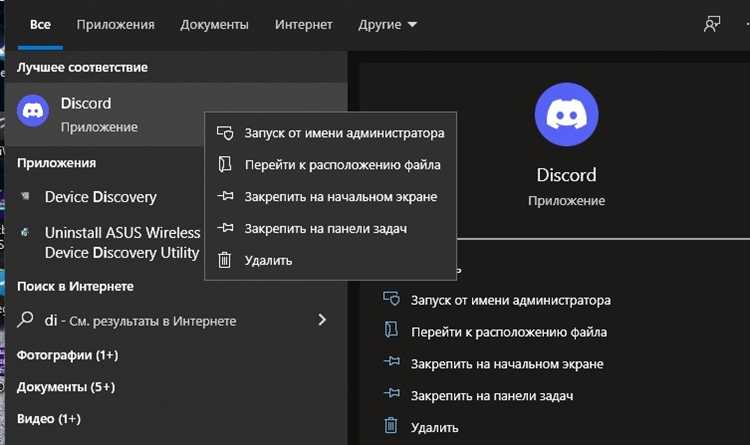750x445 pixels.
Task: Click Закрепить на начальном экране in right pane
Action: tap(507, 364)
